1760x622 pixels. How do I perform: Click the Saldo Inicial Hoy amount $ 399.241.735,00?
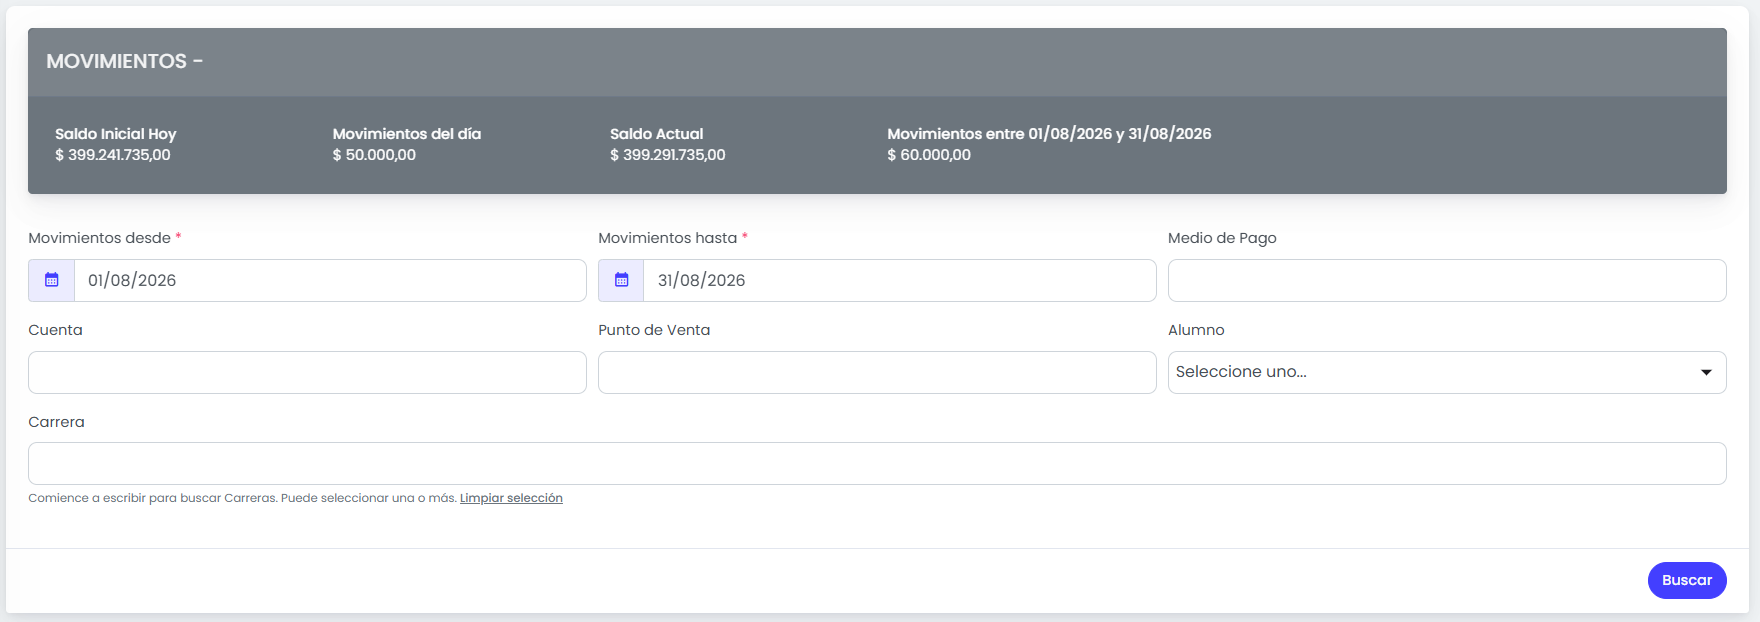pos(113,155)
